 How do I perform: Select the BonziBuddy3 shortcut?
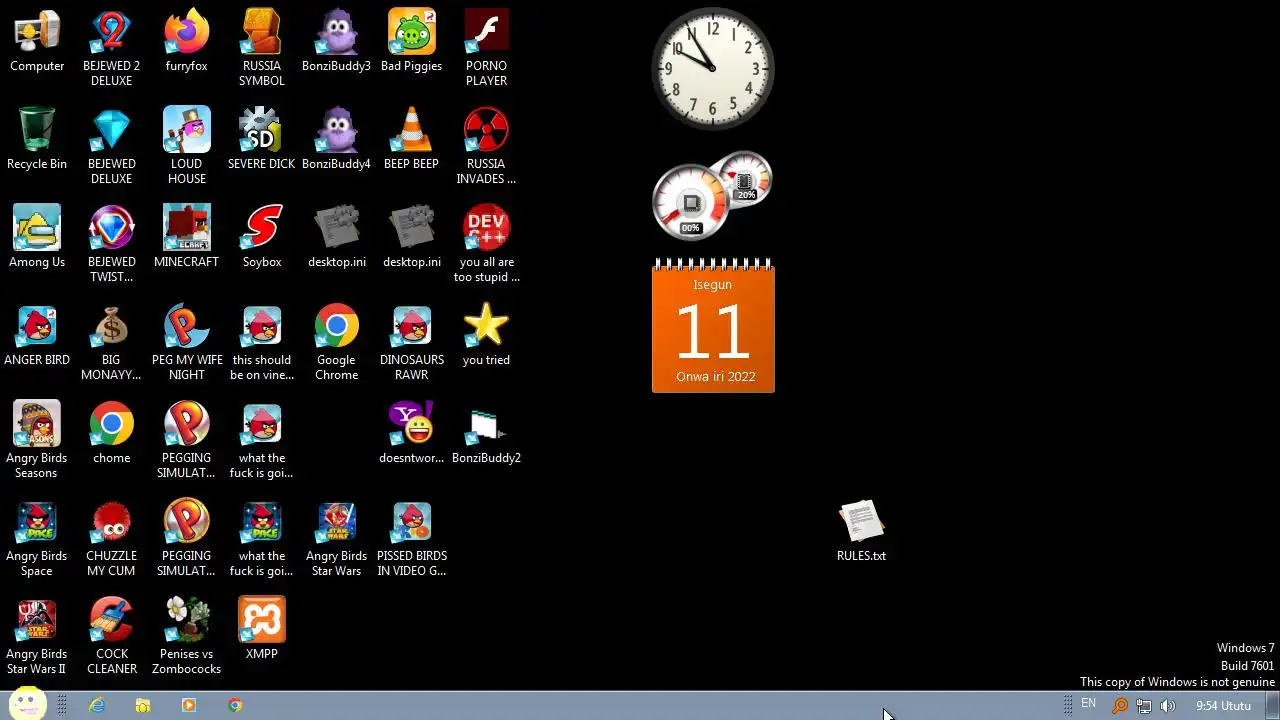tap(337, 42)
